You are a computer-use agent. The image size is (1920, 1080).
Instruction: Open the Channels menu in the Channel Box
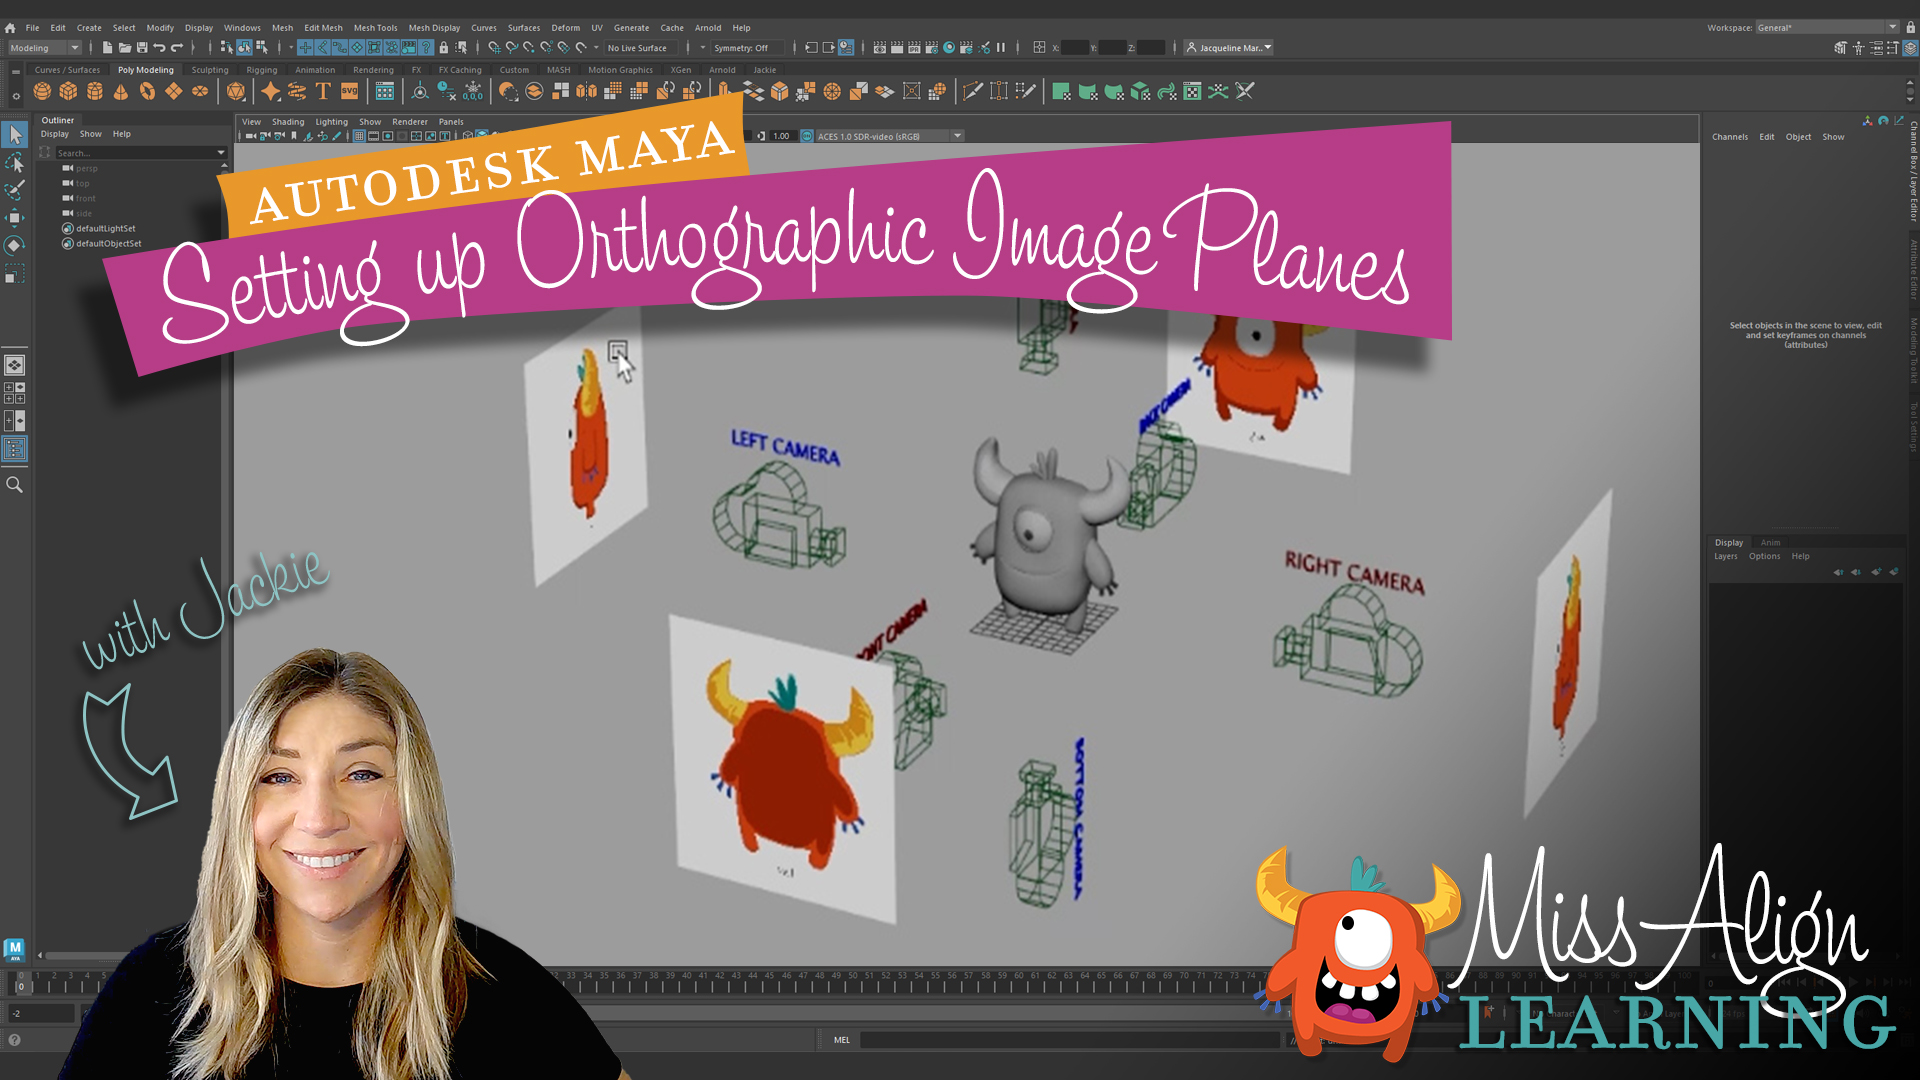(x=1730, y=137)
